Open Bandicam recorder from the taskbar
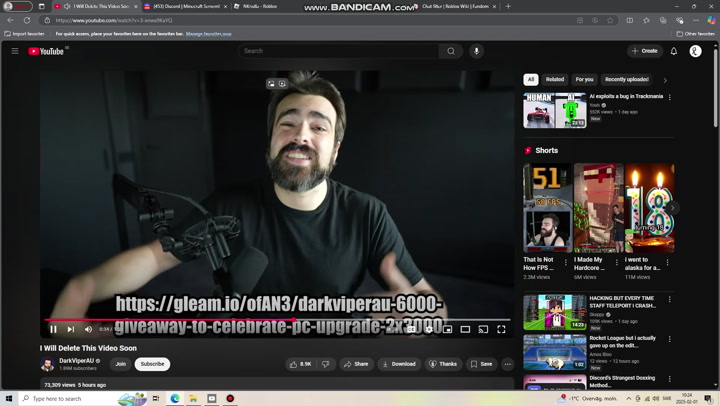 point(230,398)
